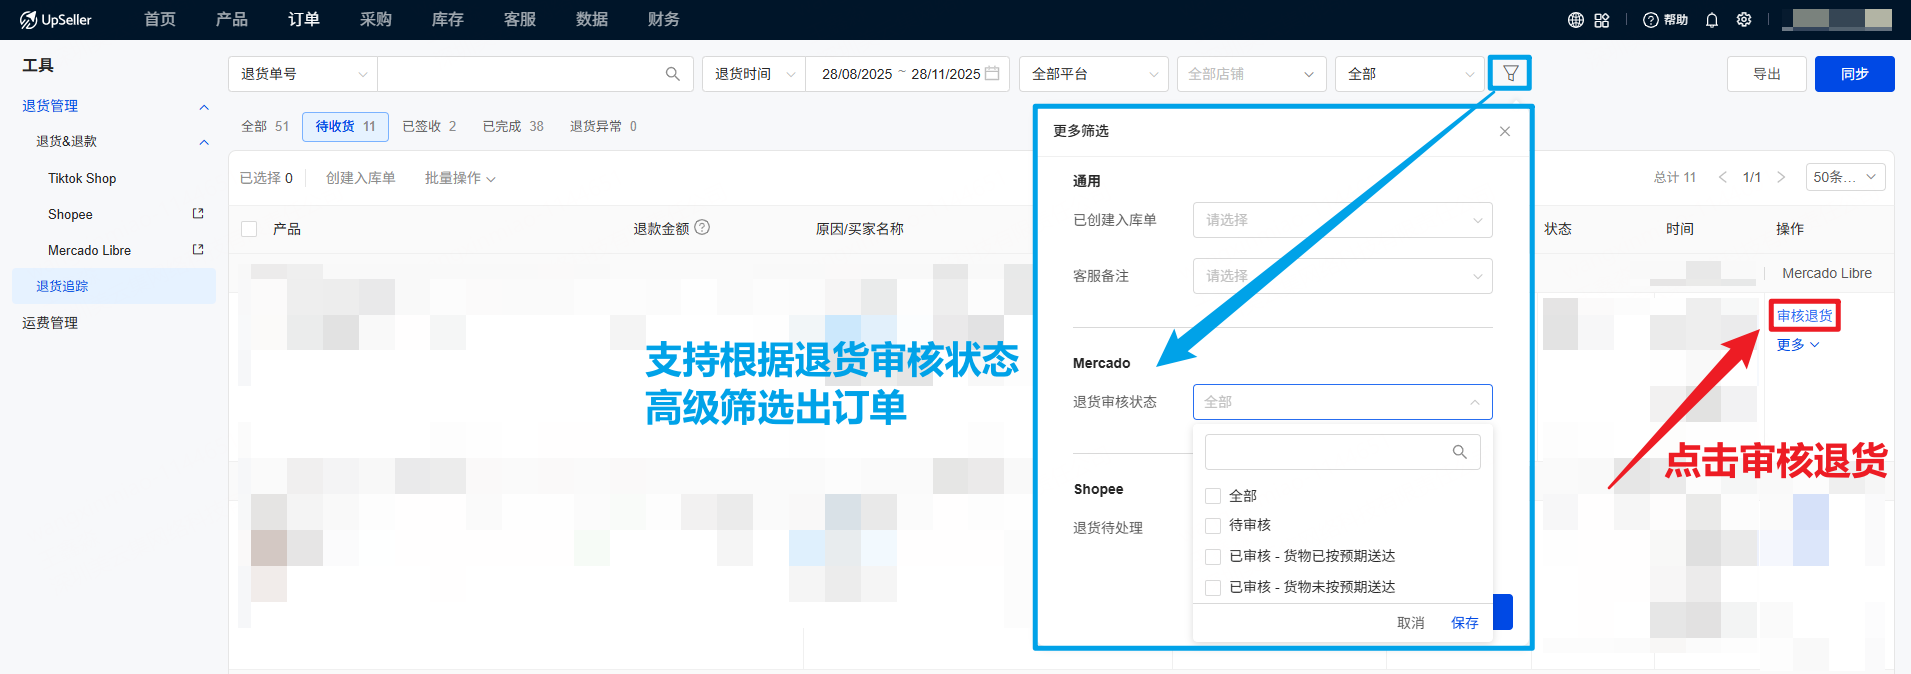Click the 审核退货 link
This screenshot has height=674, width=1911.
click(x=1804, y=316)
